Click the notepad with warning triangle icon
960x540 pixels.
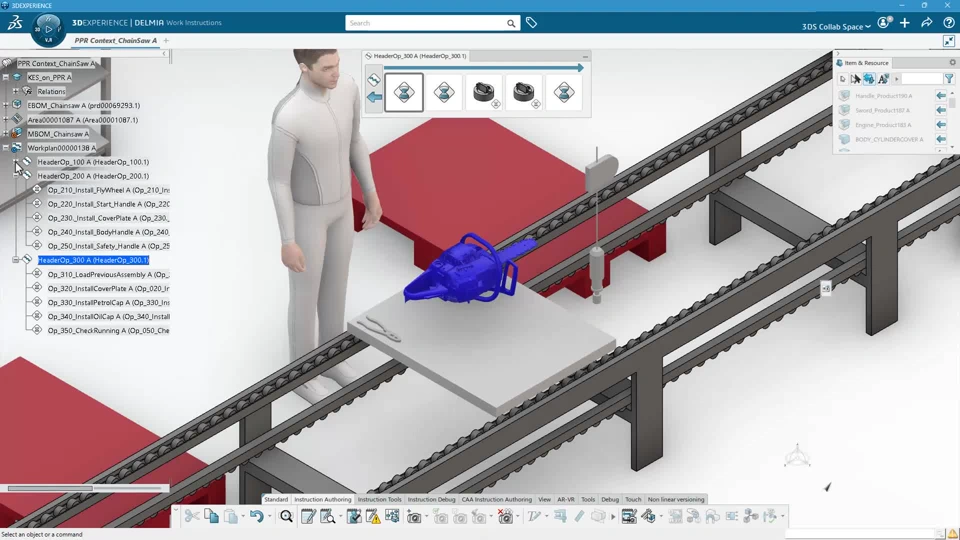(x=373, y=516)
